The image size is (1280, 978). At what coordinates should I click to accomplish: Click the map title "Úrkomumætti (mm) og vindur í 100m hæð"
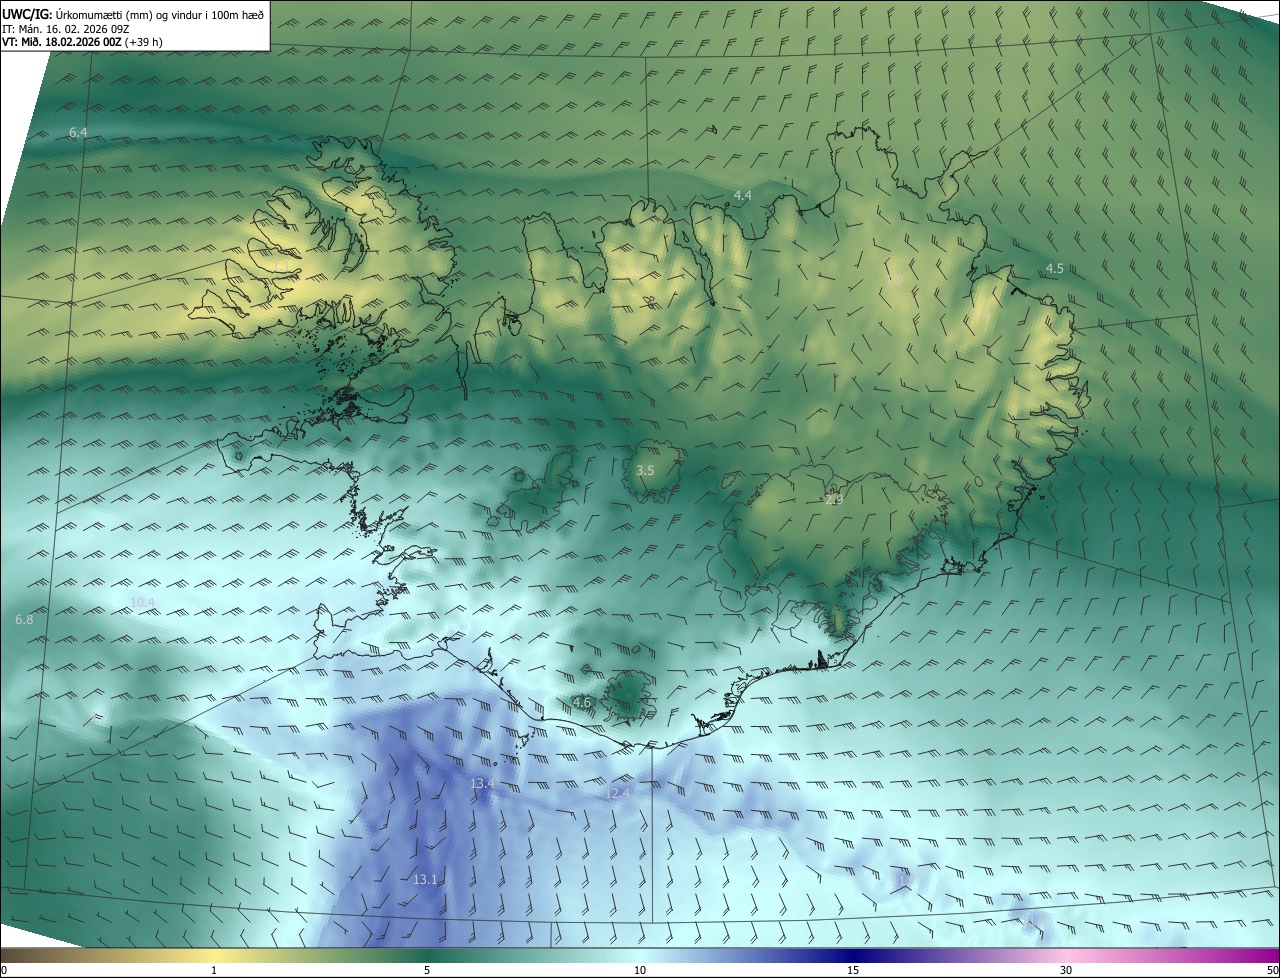tap(159, 13)
